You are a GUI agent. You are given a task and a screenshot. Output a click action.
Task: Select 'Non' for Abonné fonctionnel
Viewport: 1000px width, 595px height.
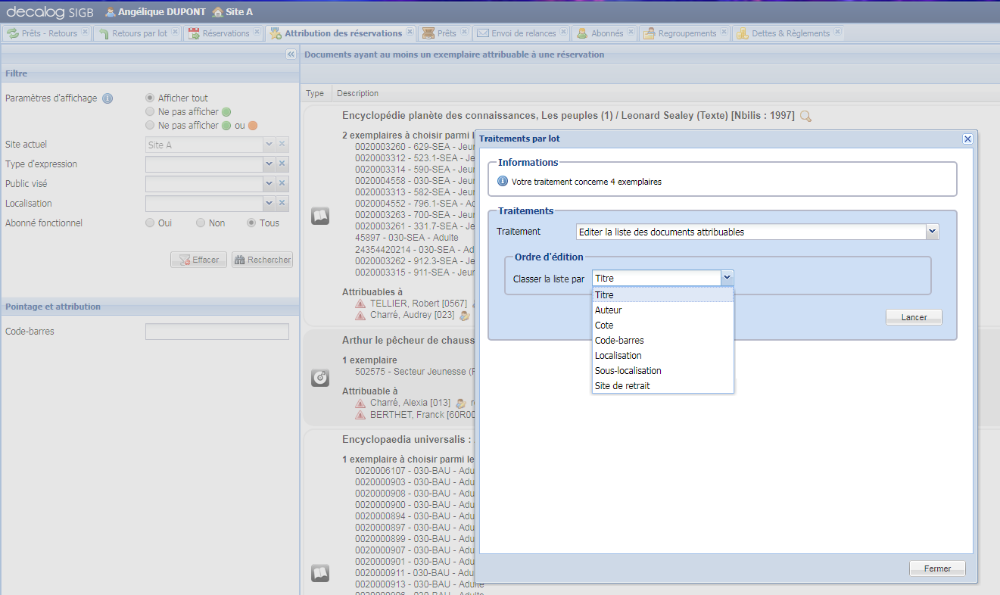(x=201, y=223)
